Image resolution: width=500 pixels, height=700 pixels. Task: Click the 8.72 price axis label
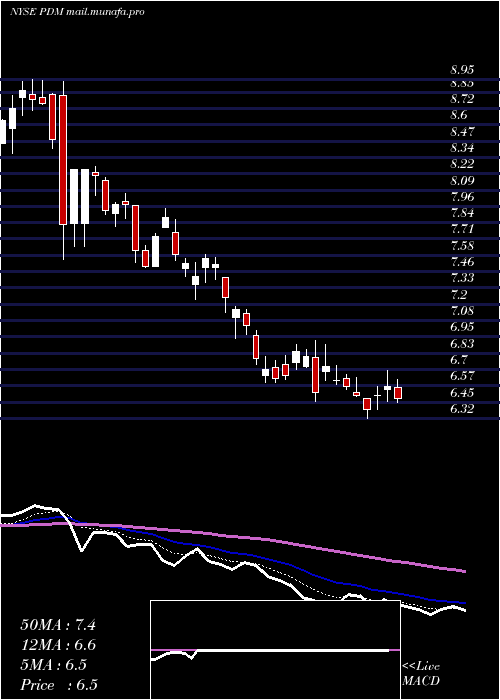click(462, 99)
